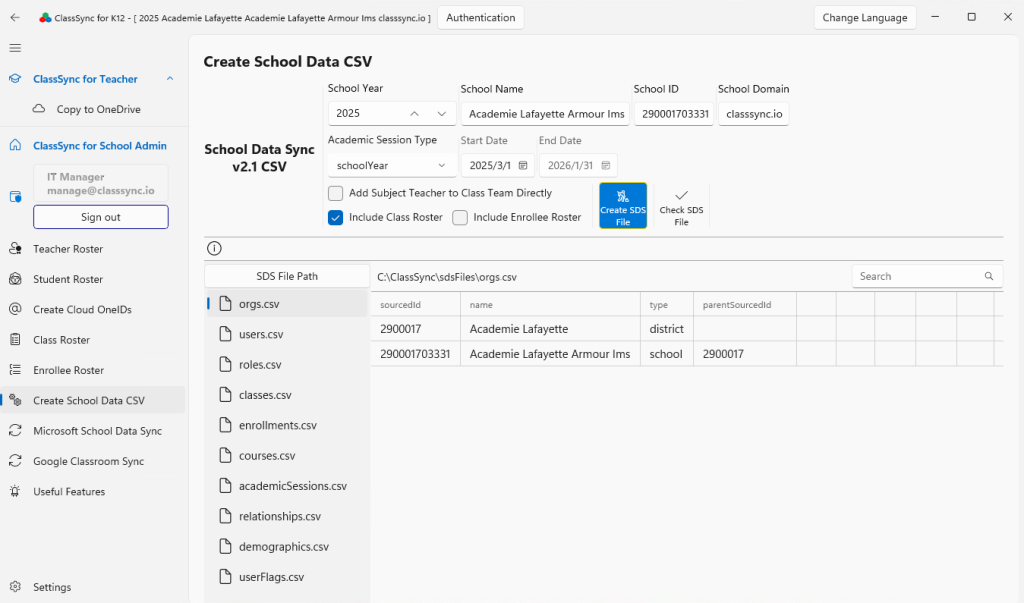Click the Teacher Roster icon
This screenshot has width=1024, height=603.
pos(15,249)
